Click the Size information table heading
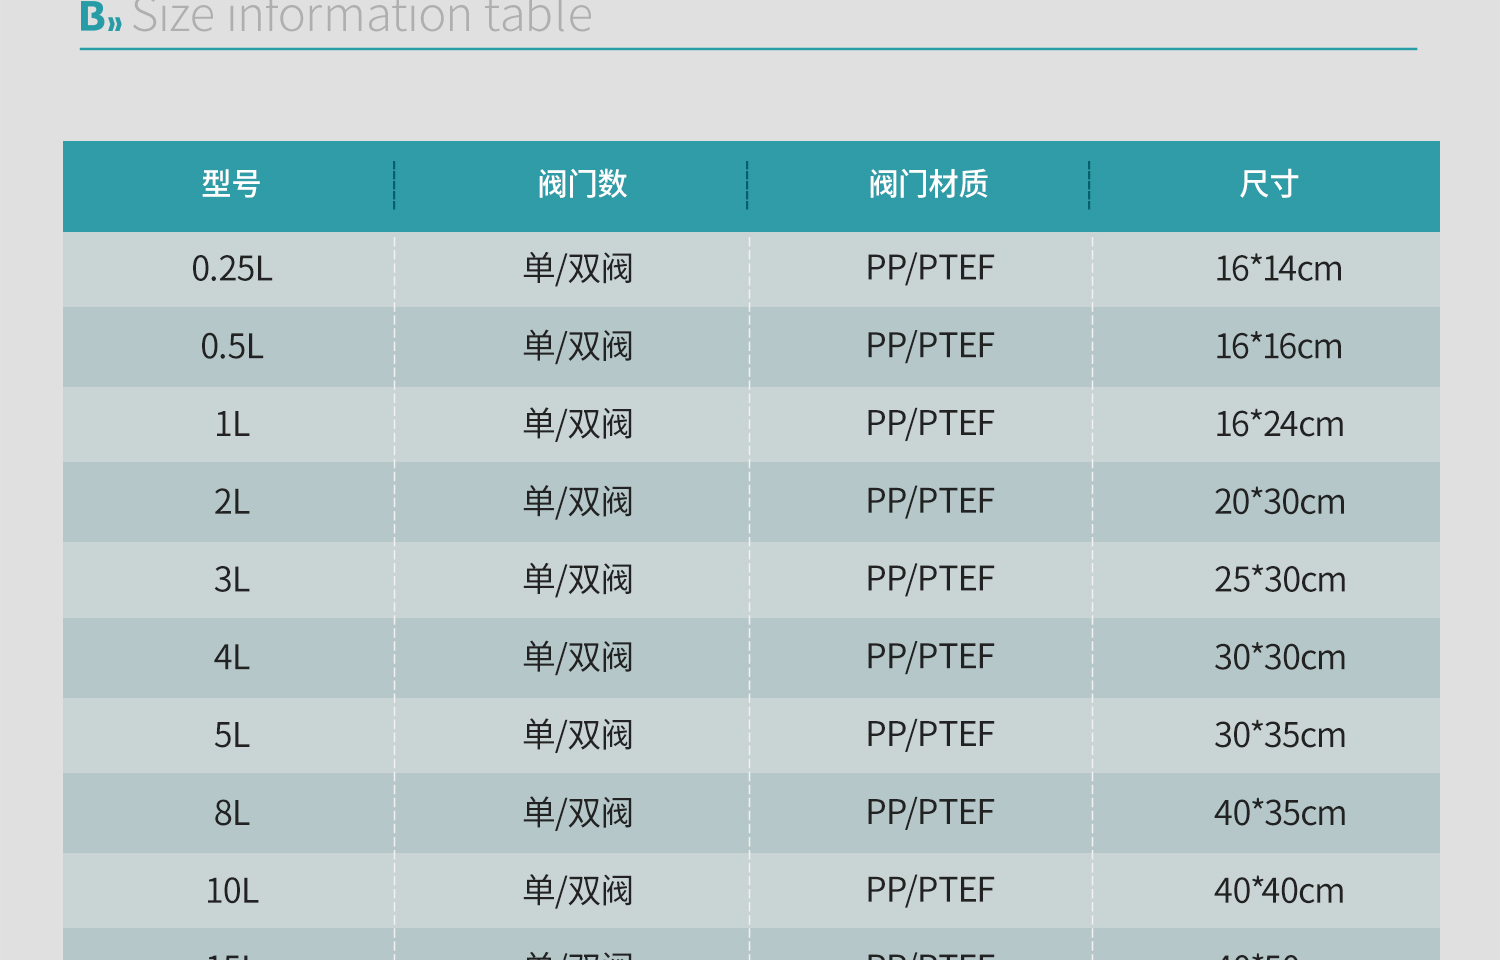1500x960 pixels. (367, 17)
